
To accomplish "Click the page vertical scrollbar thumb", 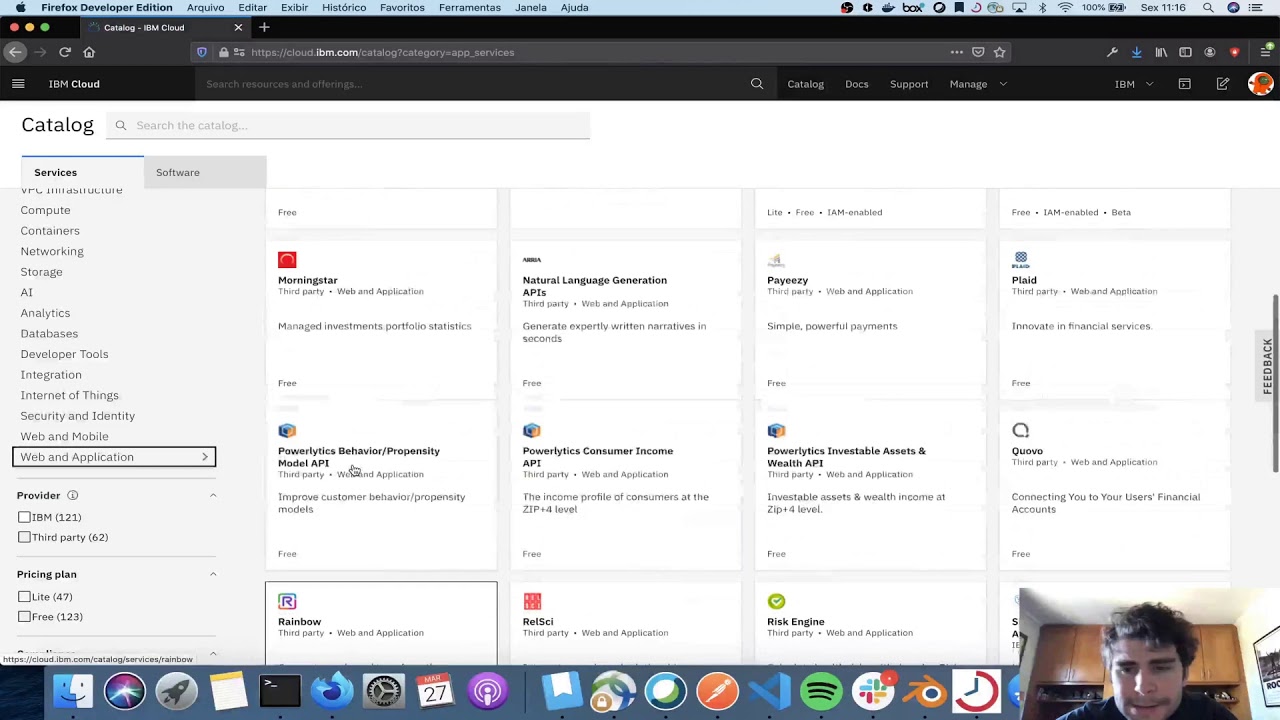I will click(x=1275, y=384).
